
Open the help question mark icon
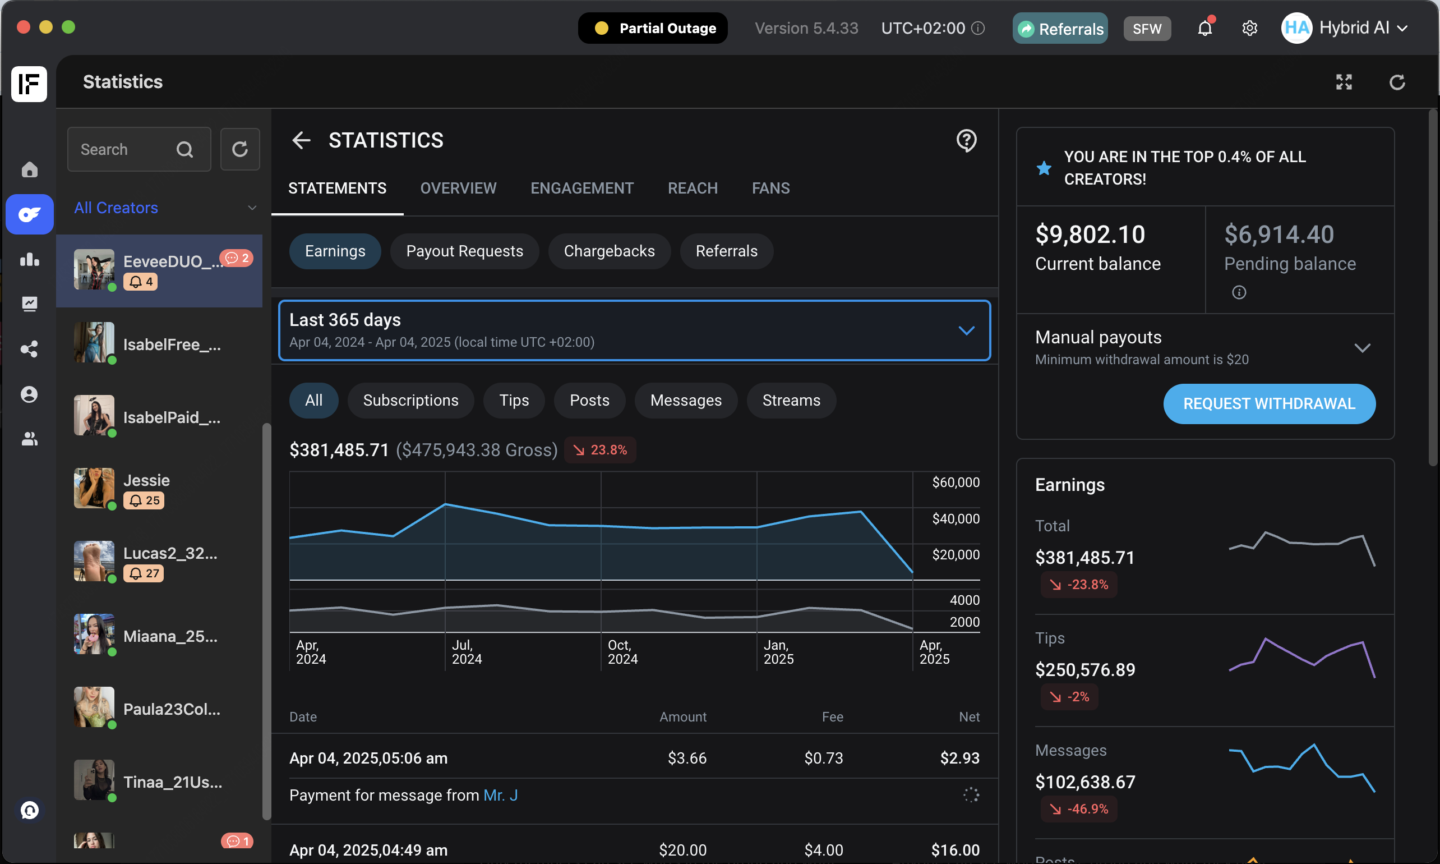(x=966, y=141)
